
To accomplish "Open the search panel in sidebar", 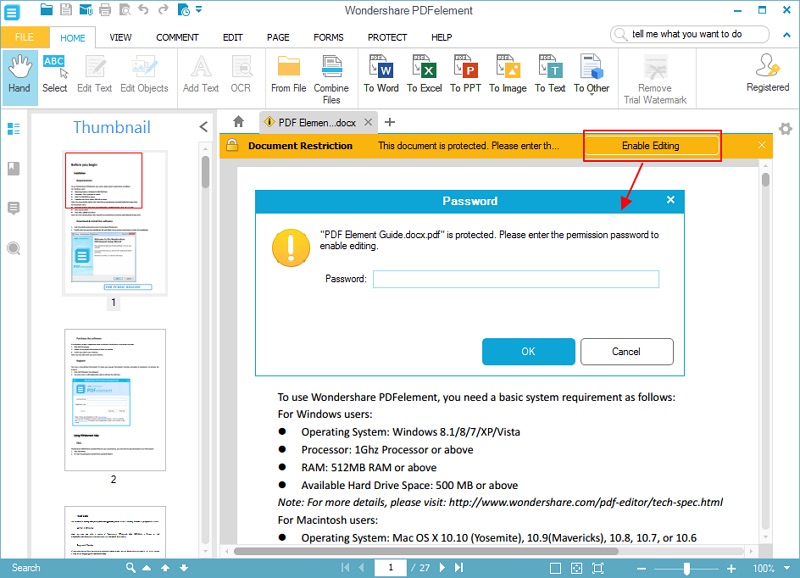I will [x=14, y=248].
